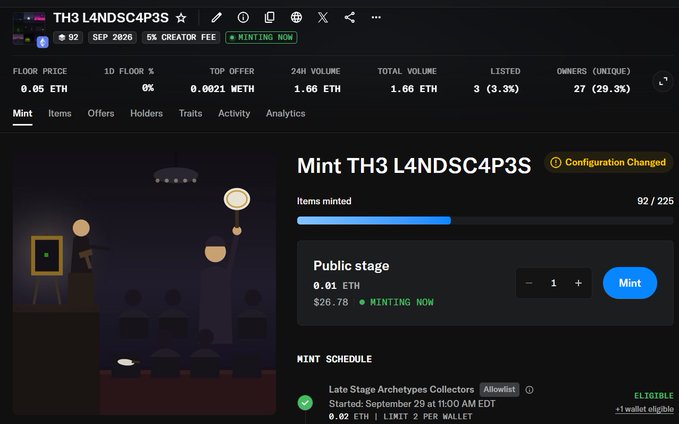Image resolution: width=679 pixels, height=424 pixels.
Task: Increase mint quantity with plus button
Action: (x=579, y=283)
